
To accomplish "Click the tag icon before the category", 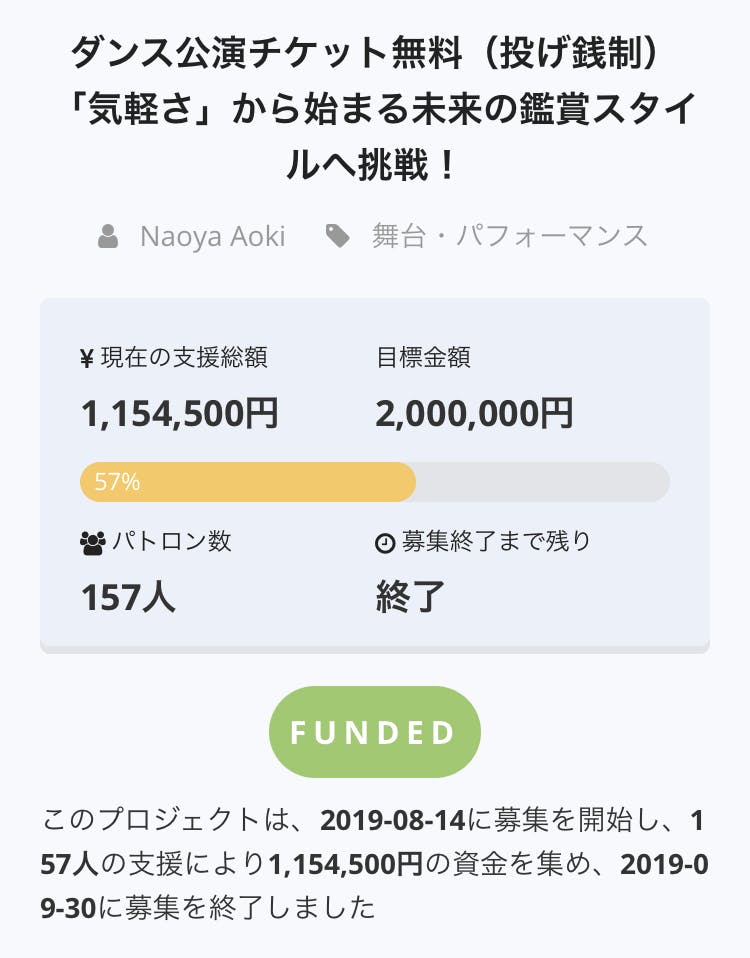I will pyautogui.click(x=338, y=237).
